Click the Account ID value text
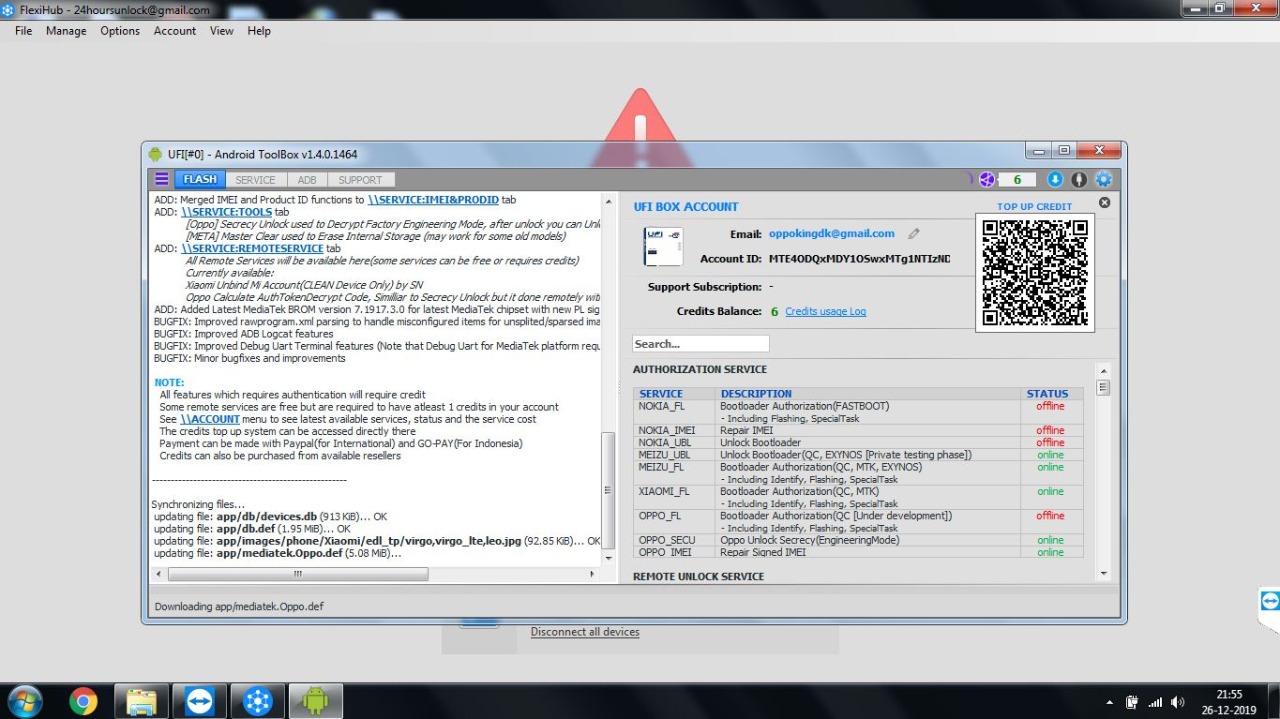 coord(859,259)
